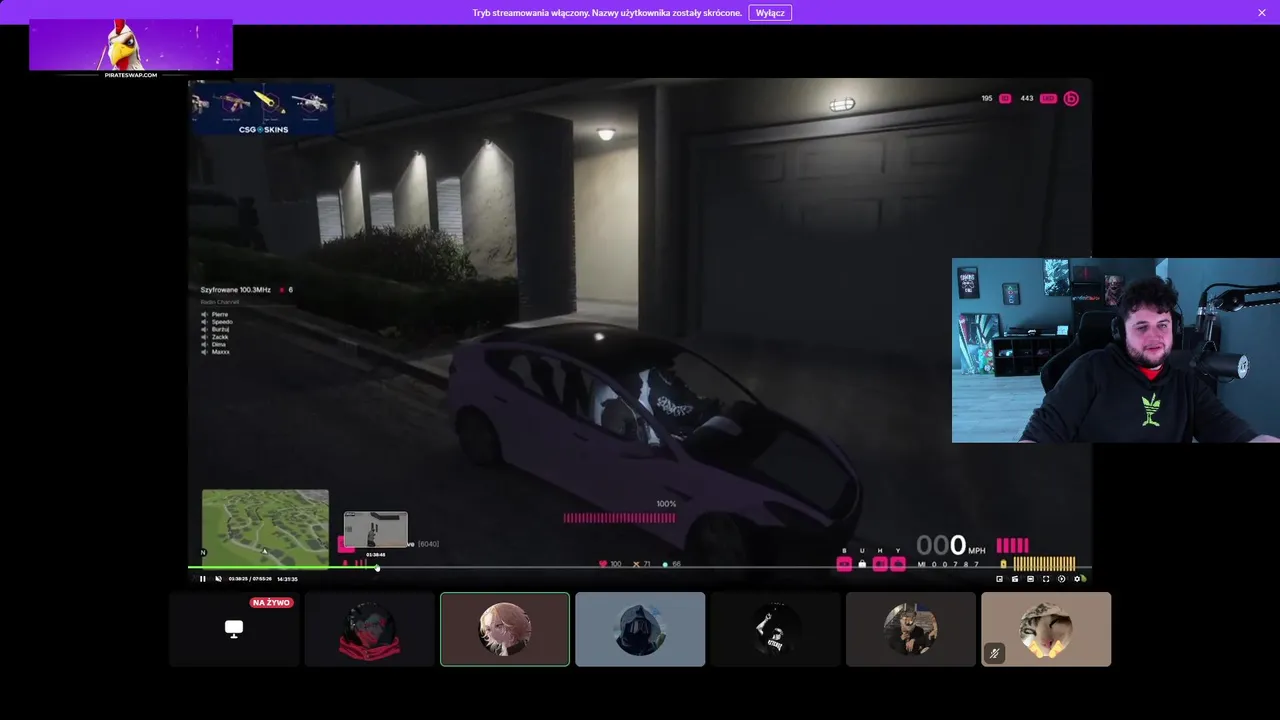Switch the player to theater mode
Viewport: 1280px width, 720px height.
pos(1030,579)
